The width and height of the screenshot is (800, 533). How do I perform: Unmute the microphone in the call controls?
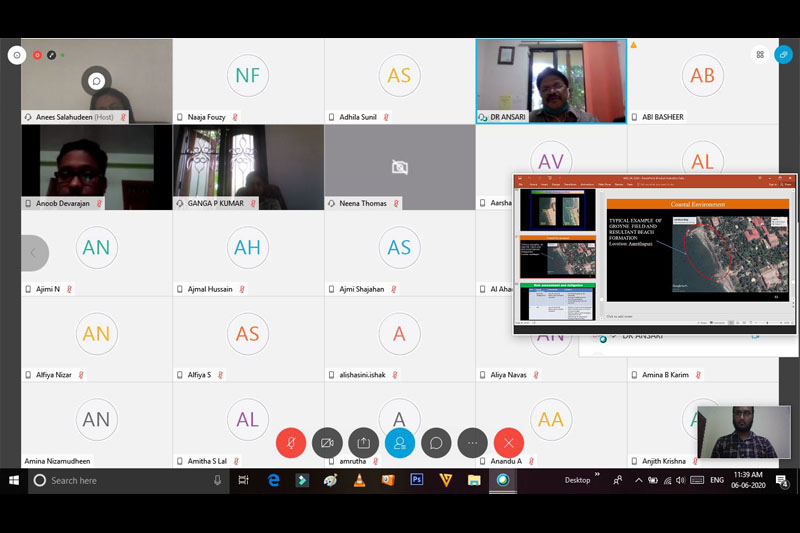(x=291, y=442)
